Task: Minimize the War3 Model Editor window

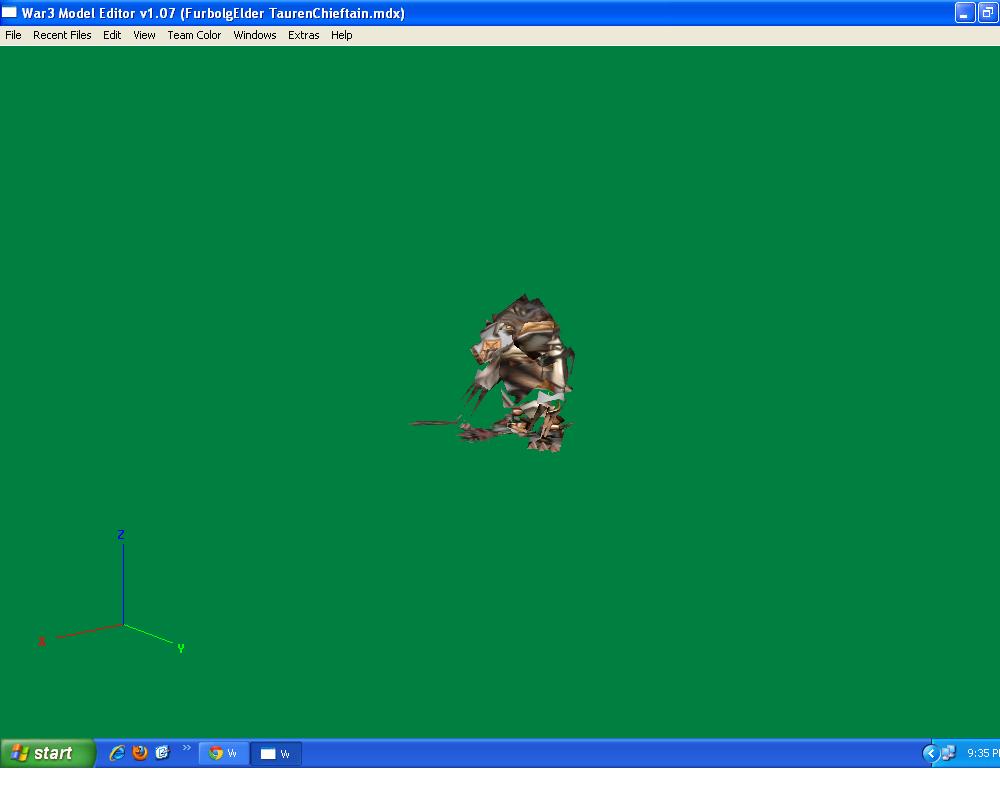Action: click(x=964, y=13)
